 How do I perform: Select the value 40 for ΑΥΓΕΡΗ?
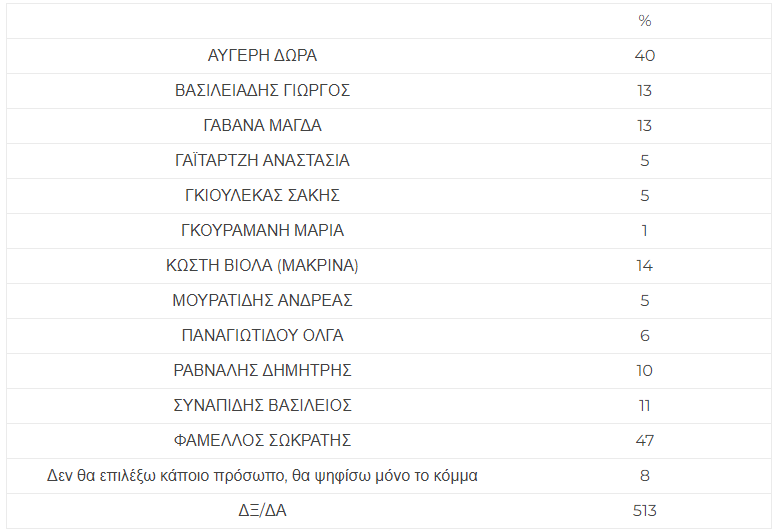coord(645,55)
